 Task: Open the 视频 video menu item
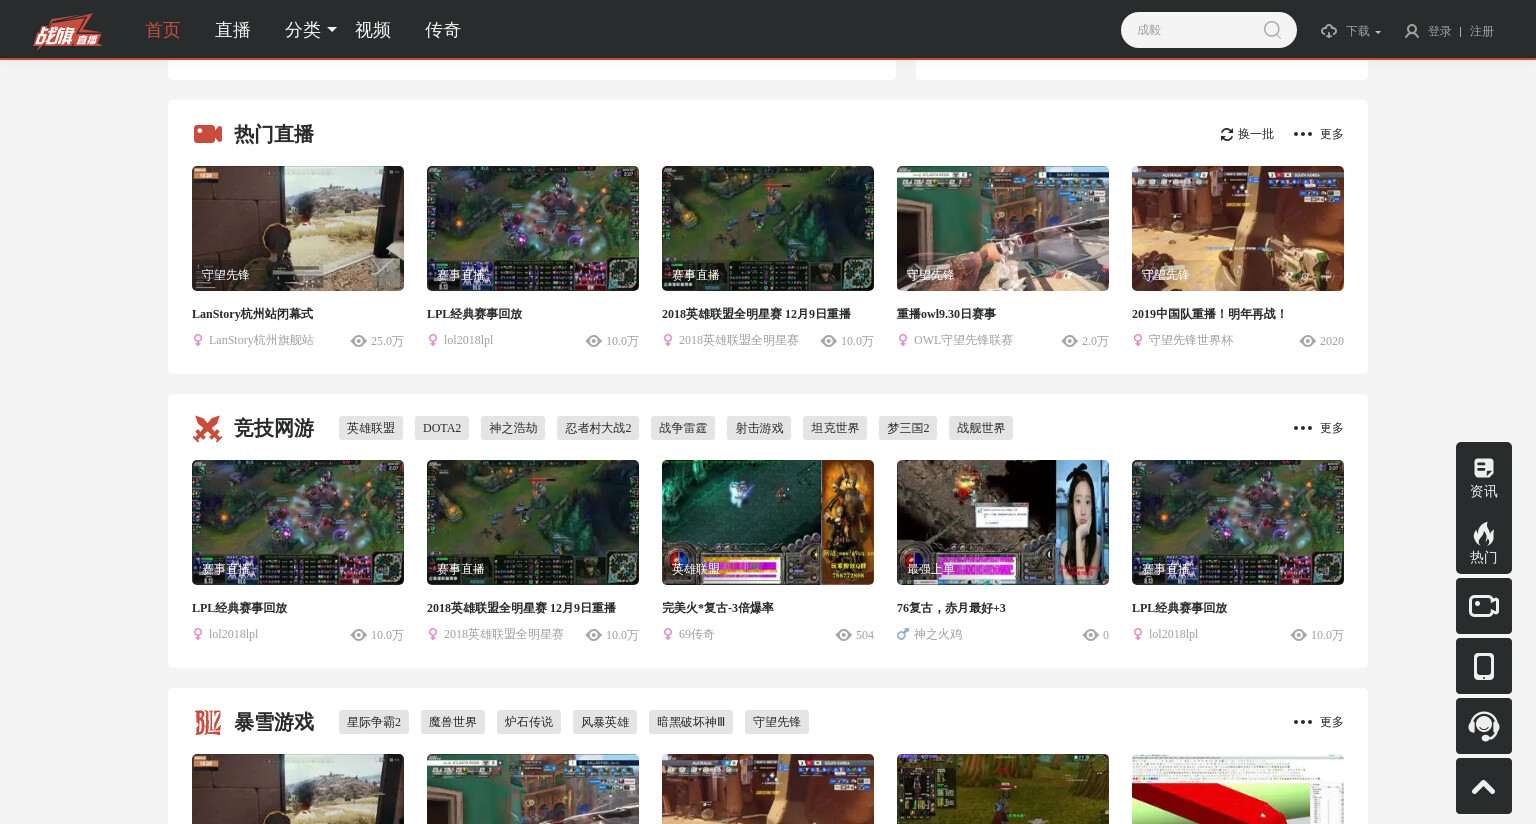point(373,30)
